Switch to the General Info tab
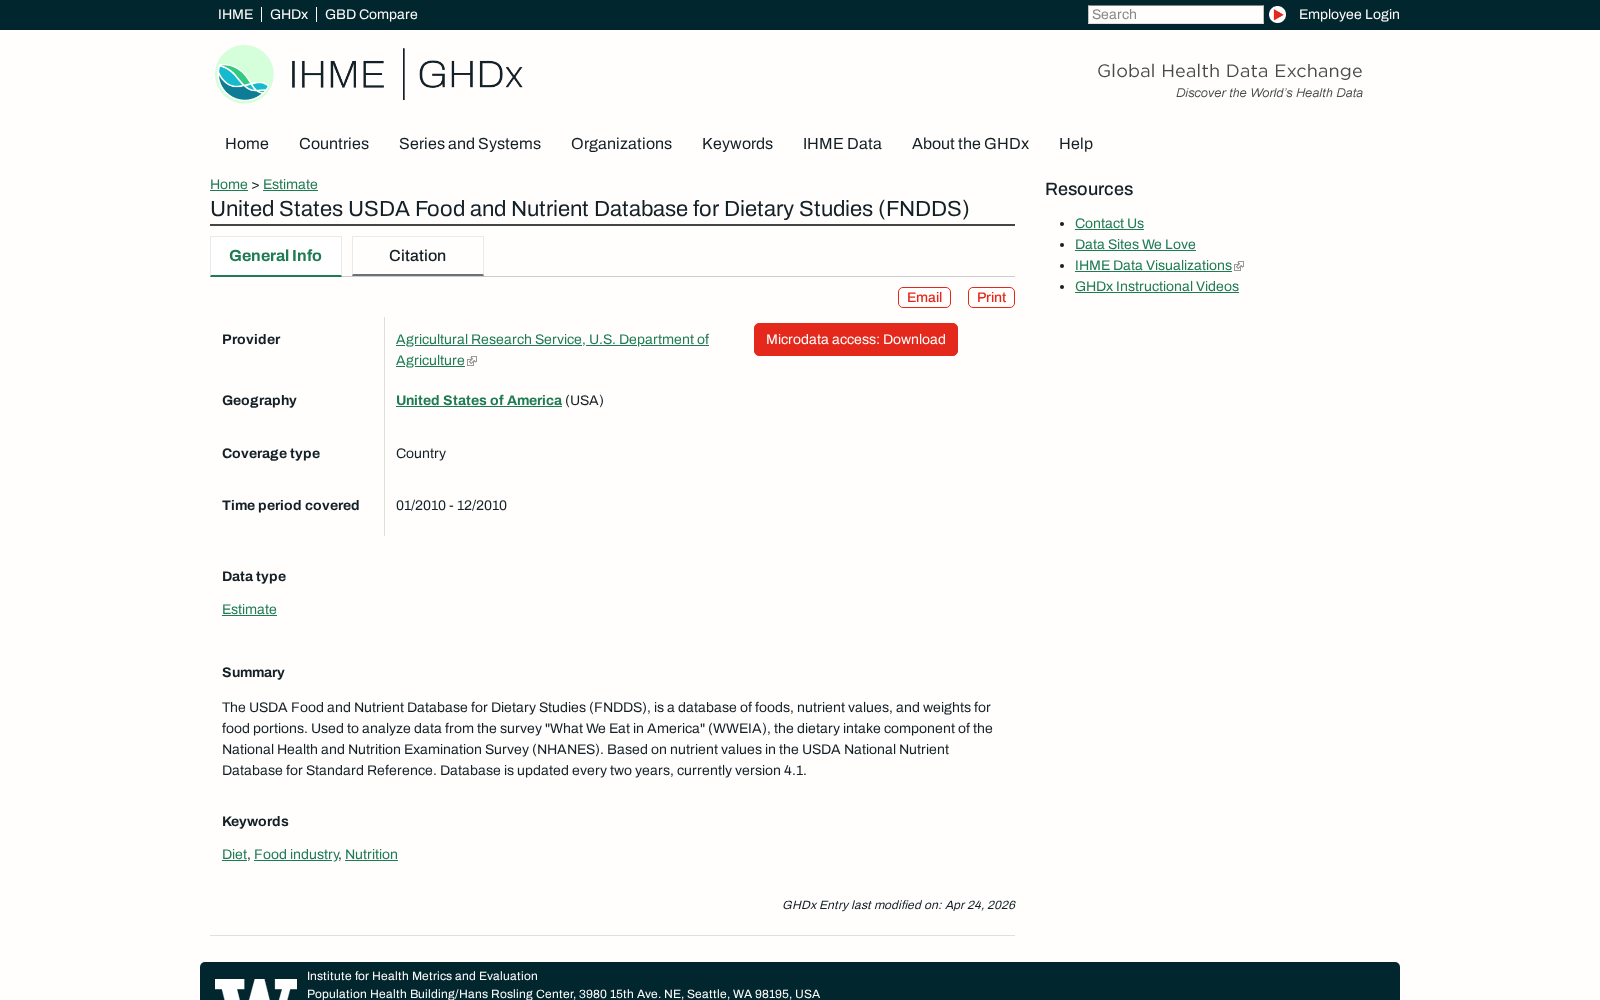Image resolution: width=1600 pixels, height=1000 pixels. coord(276,256)
